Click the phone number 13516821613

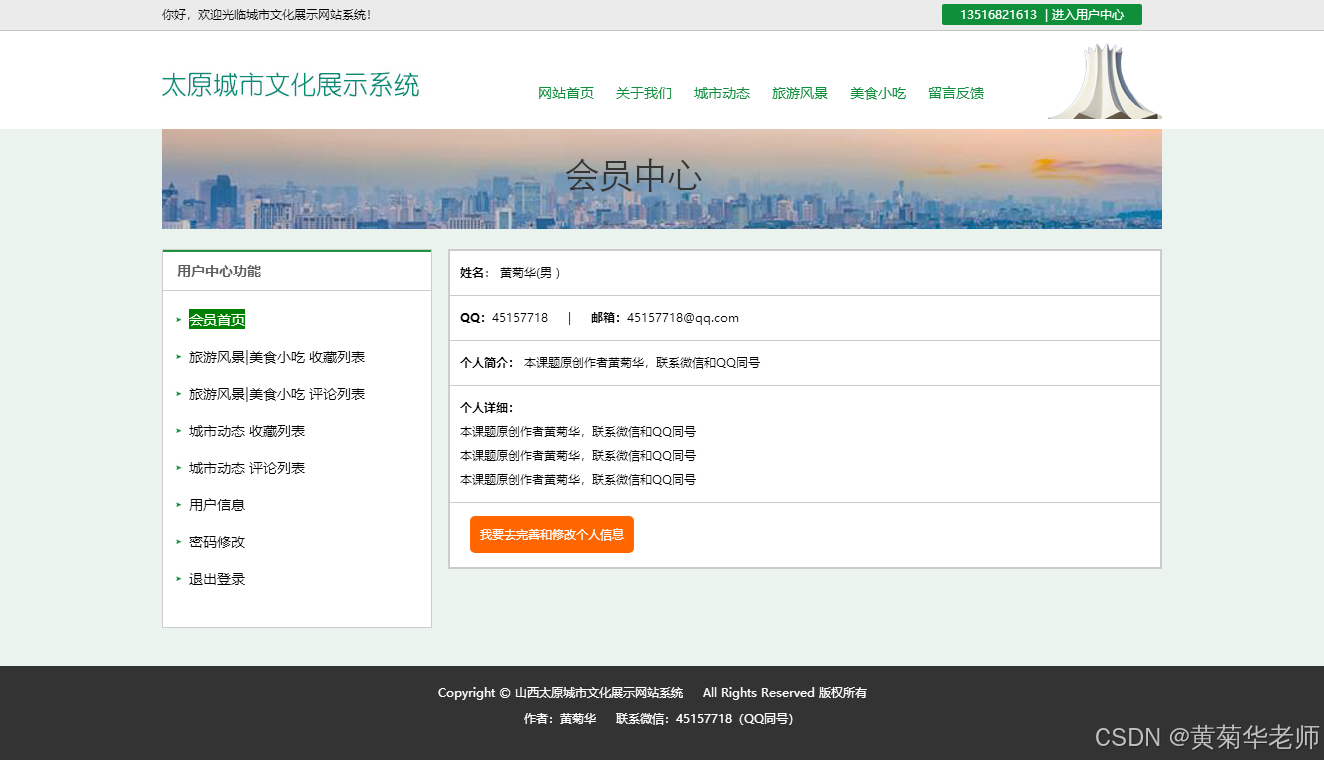tap(998, 15)
